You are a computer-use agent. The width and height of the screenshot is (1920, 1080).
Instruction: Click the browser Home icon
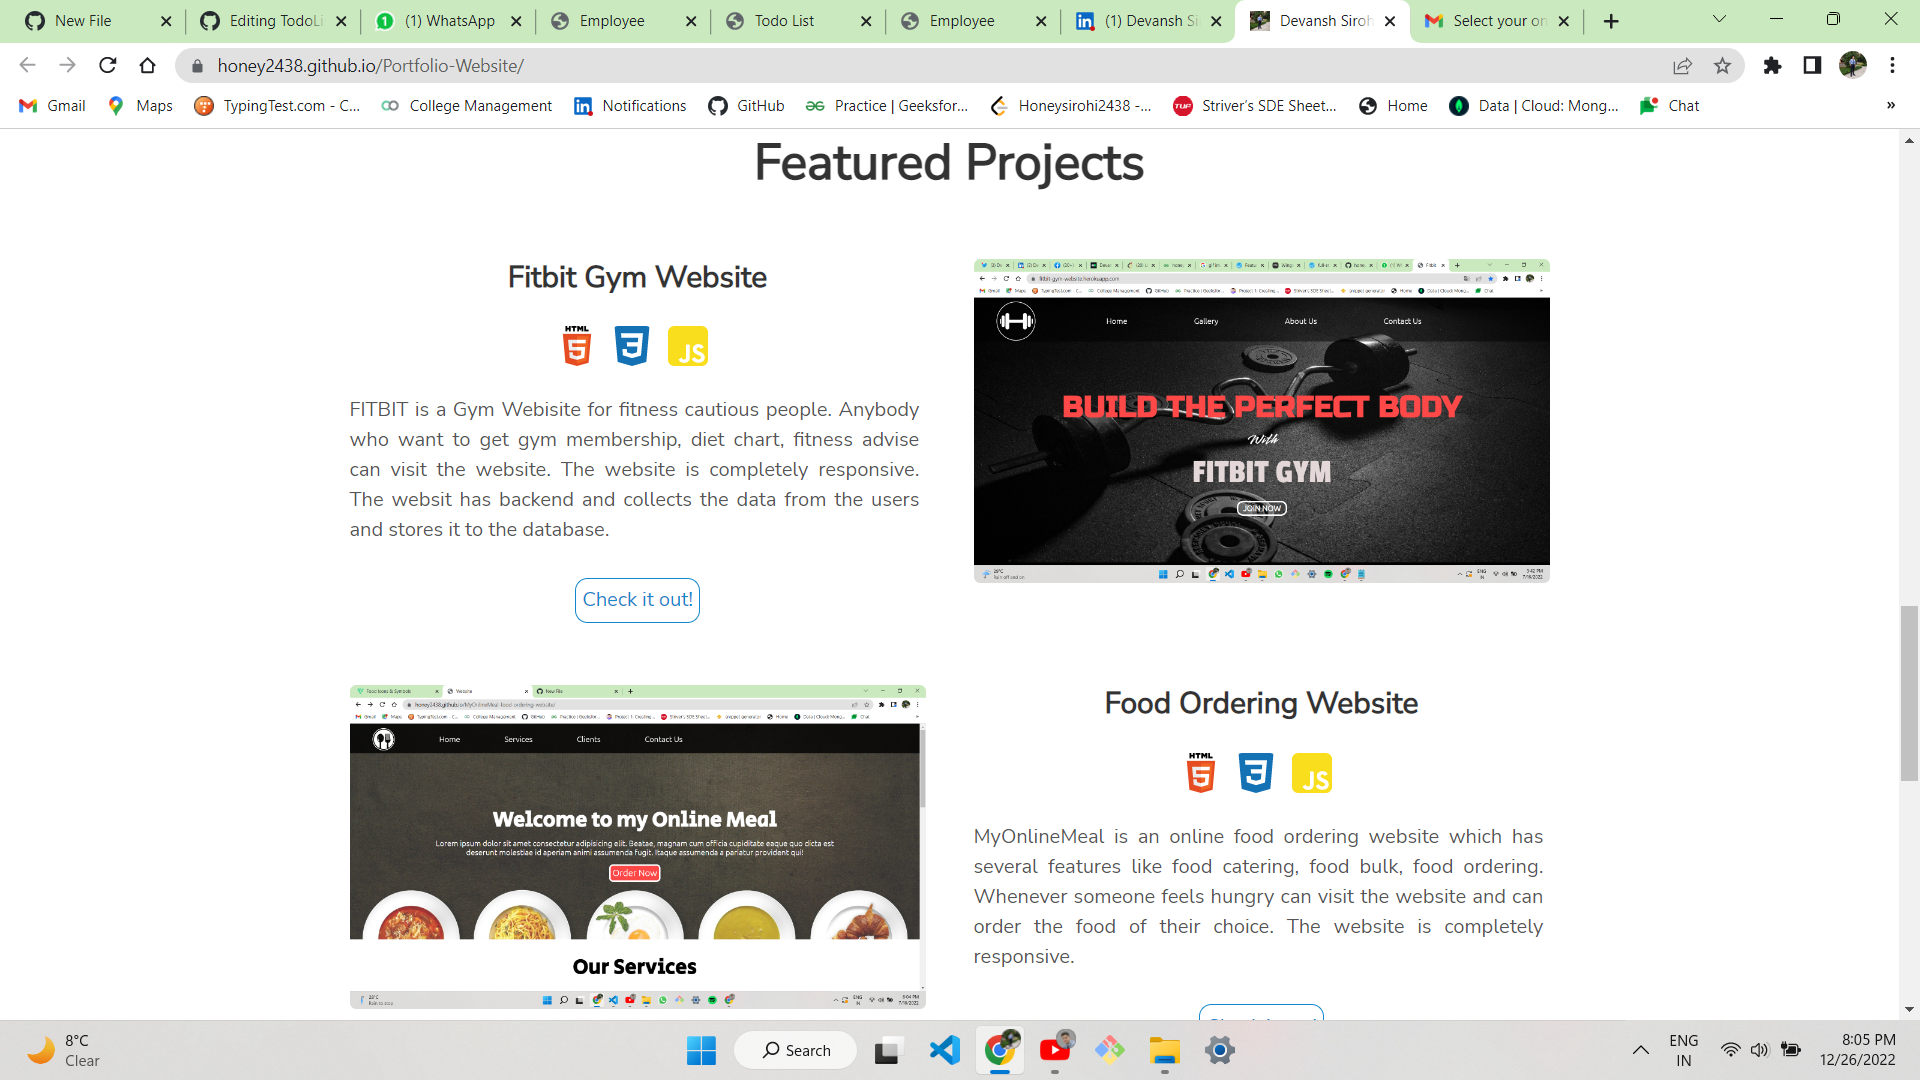click(148, 66)
